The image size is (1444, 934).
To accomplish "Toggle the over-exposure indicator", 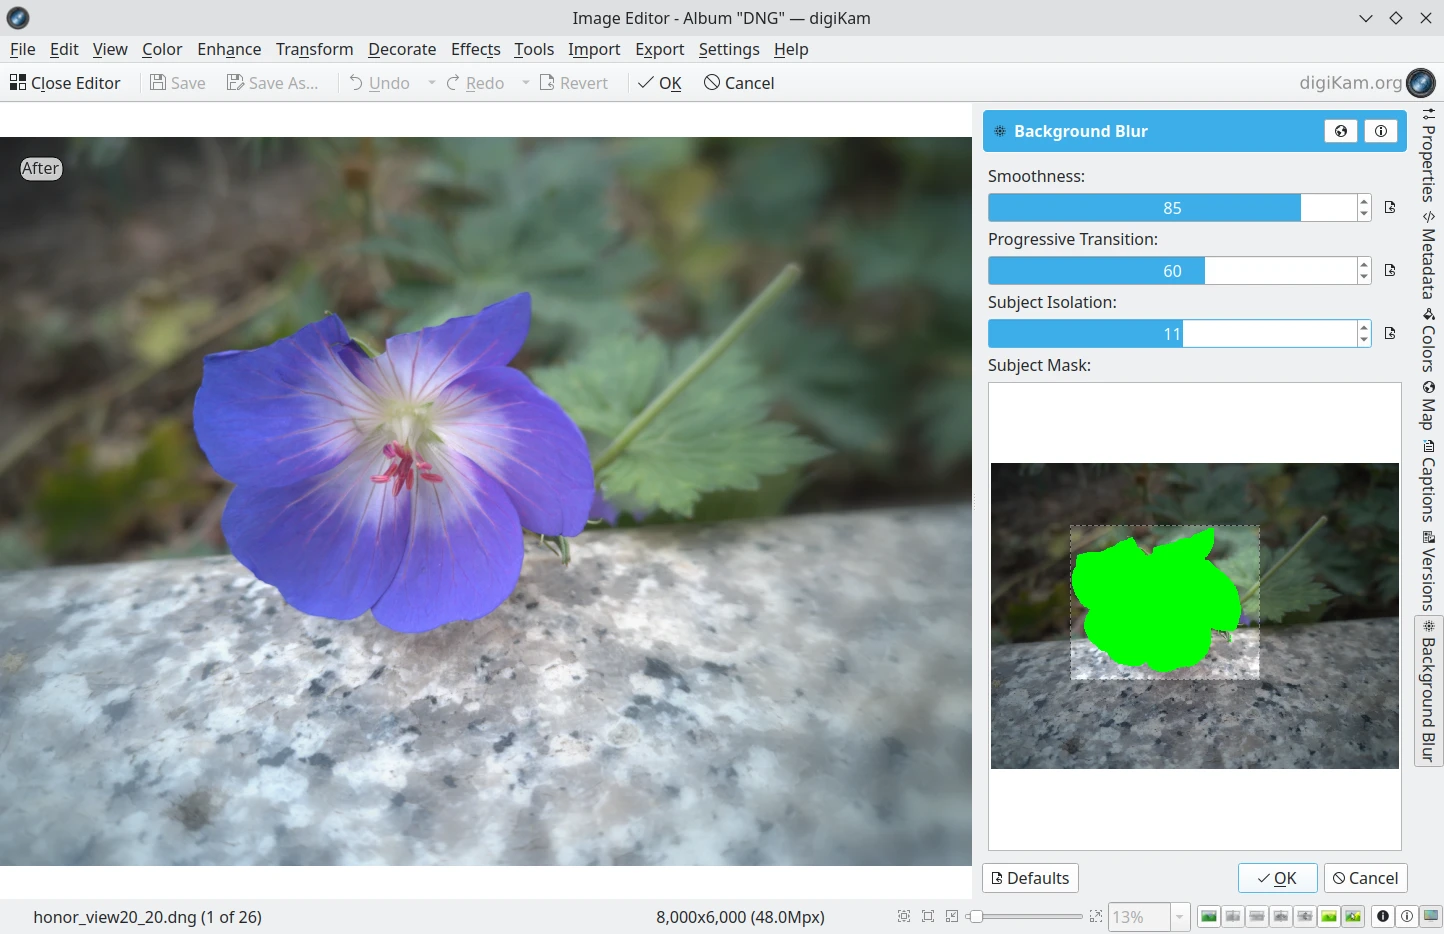I will coord(1407,916).
